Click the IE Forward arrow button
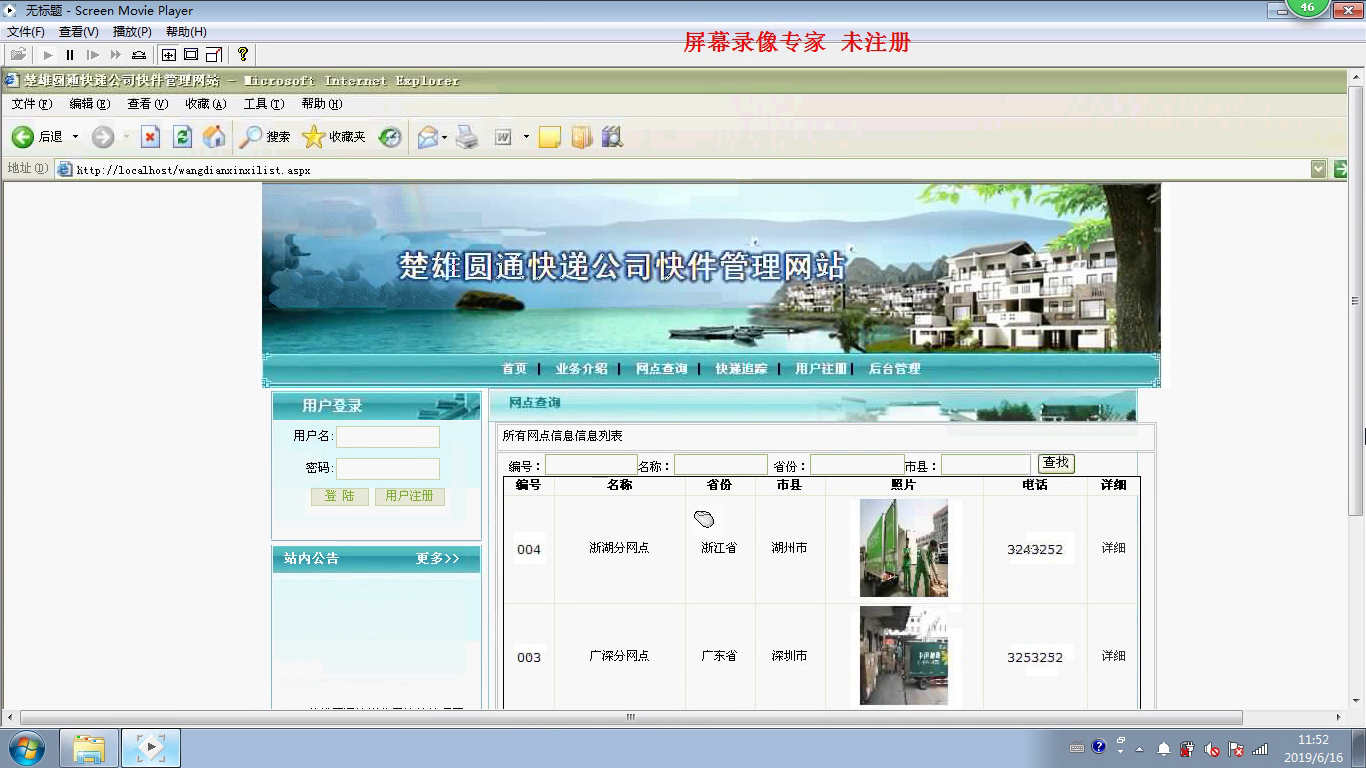The height and width of the screenshot is (768, 1366). tap(103, 137)
